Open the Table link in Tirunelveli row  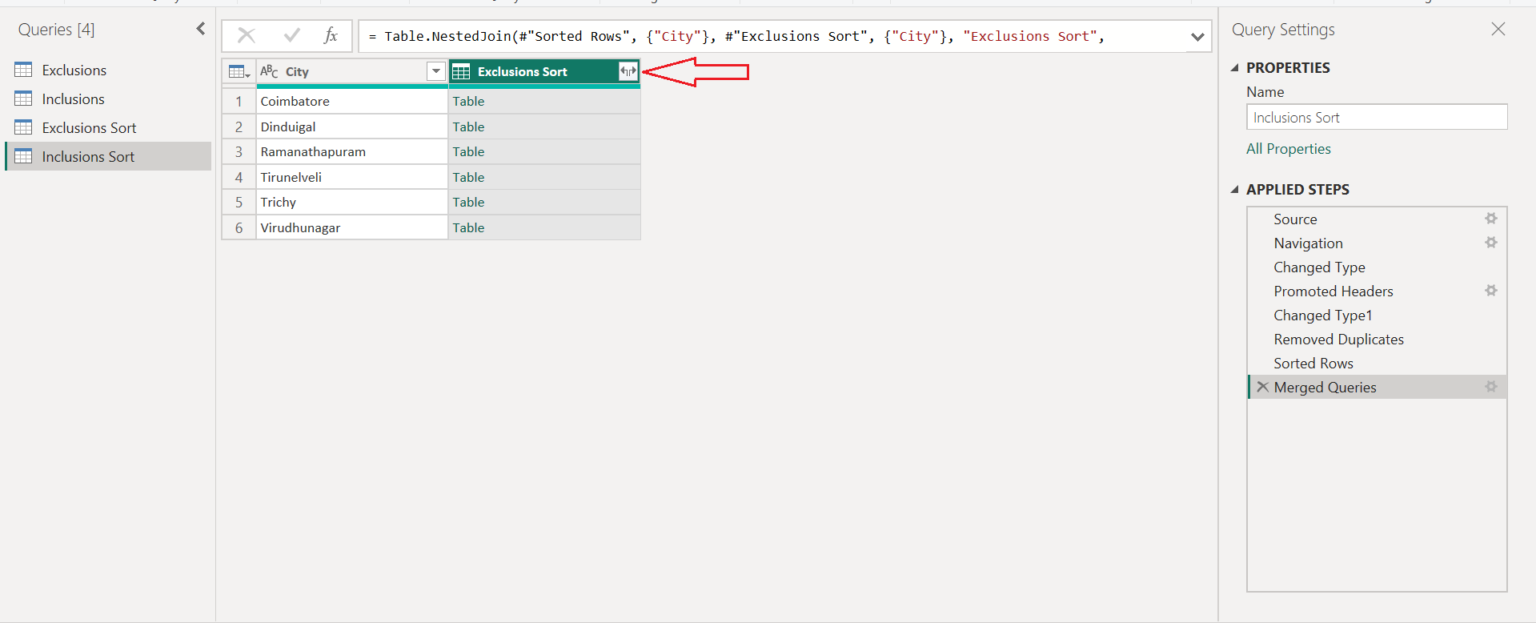[468, 177]
